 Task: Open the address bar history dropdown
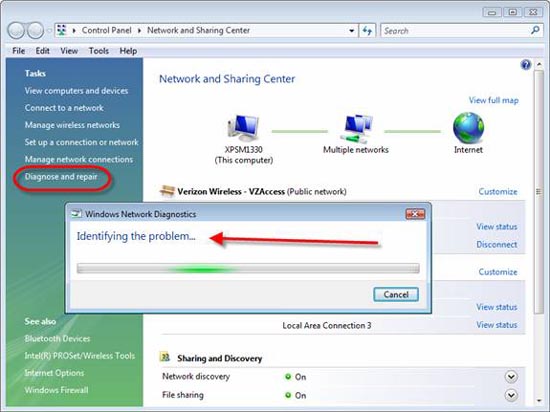pyautogui.click(x=351, y=31)
